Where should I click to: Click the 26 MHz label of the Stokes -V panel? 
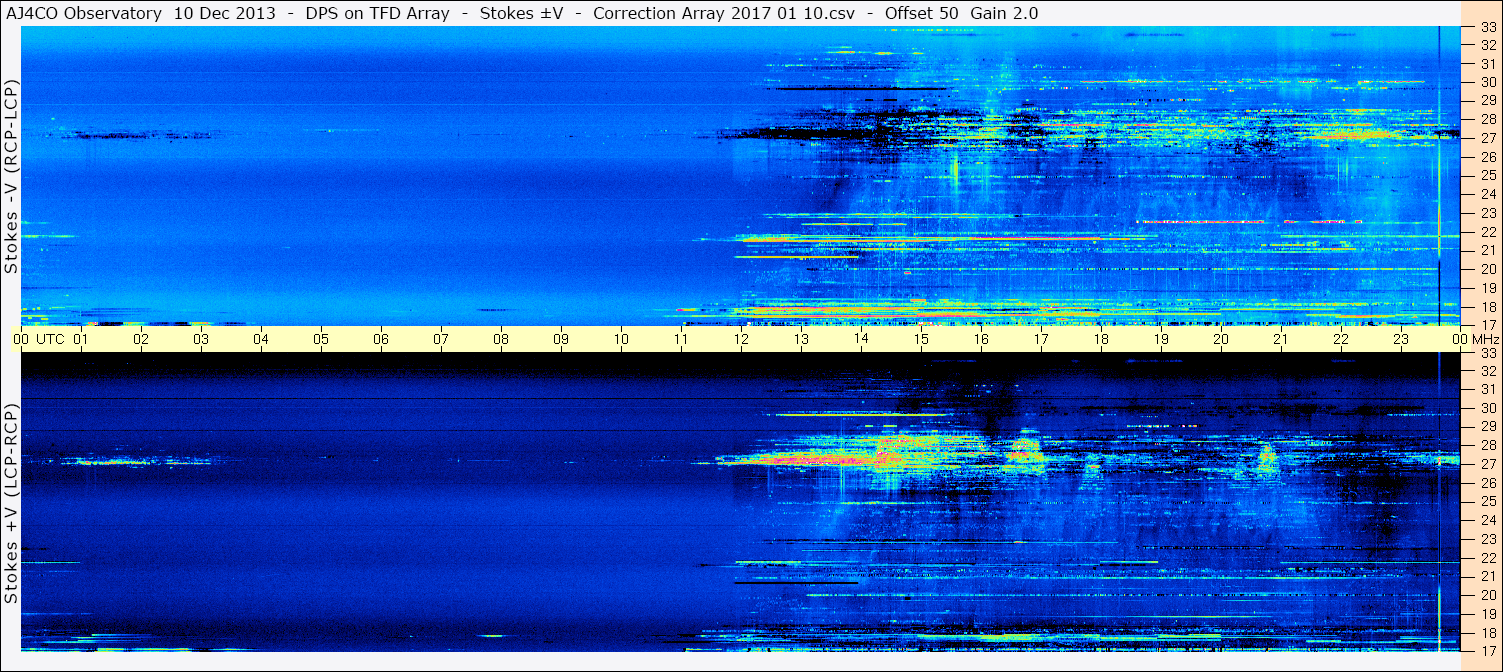(1488, 158)
